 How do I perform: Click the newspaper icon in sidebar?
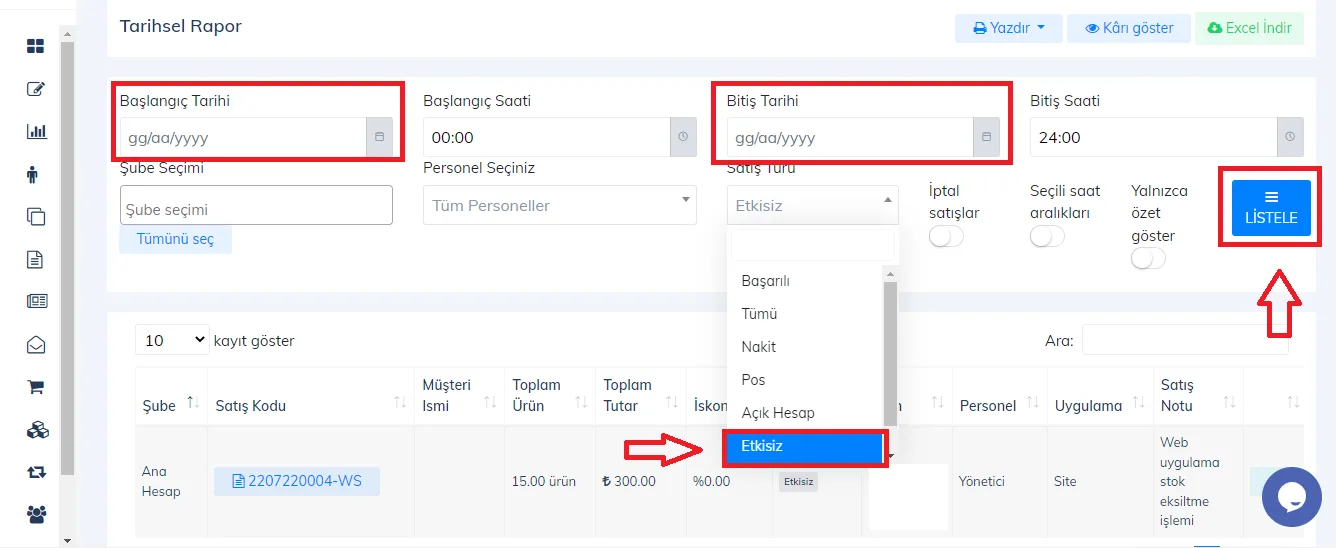36,302
